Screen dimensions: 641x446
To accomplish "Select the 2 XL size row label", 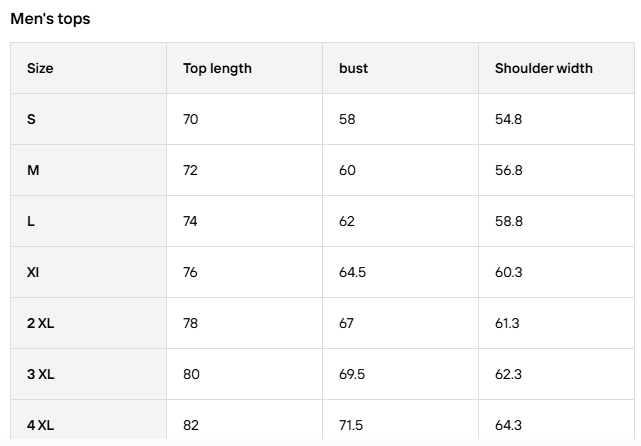I will click(40, 324).
